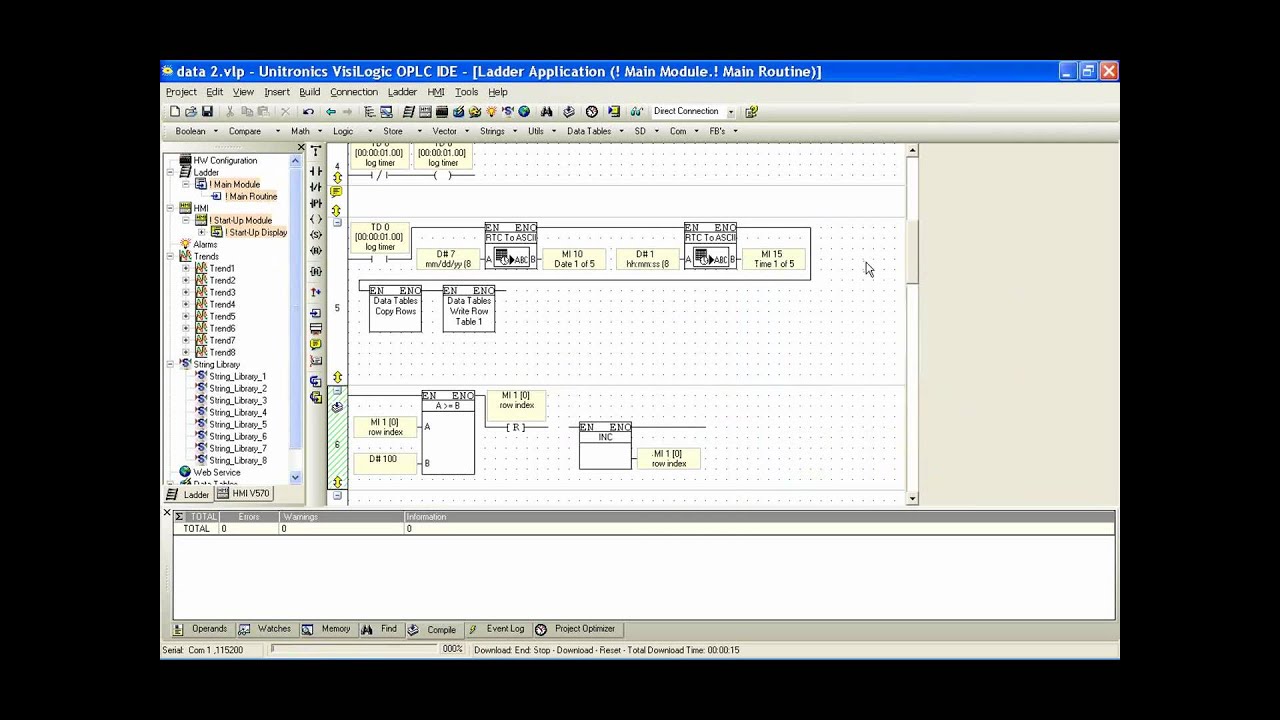Image resolution: width=1280 pixels, height=720 pixels.
Task: Open the Build menu
Action: (309, 92)
